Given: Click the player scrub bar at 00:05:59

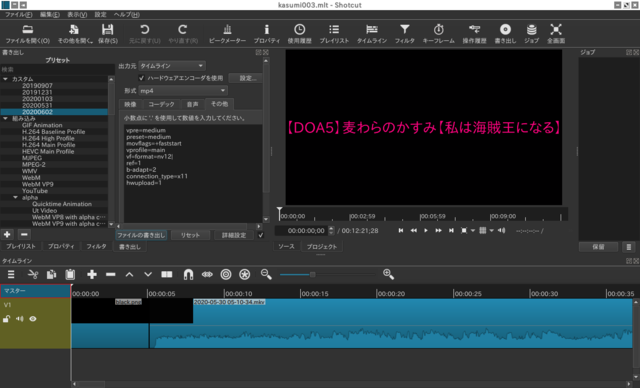Looking at the screenshot, I should 421,216.
